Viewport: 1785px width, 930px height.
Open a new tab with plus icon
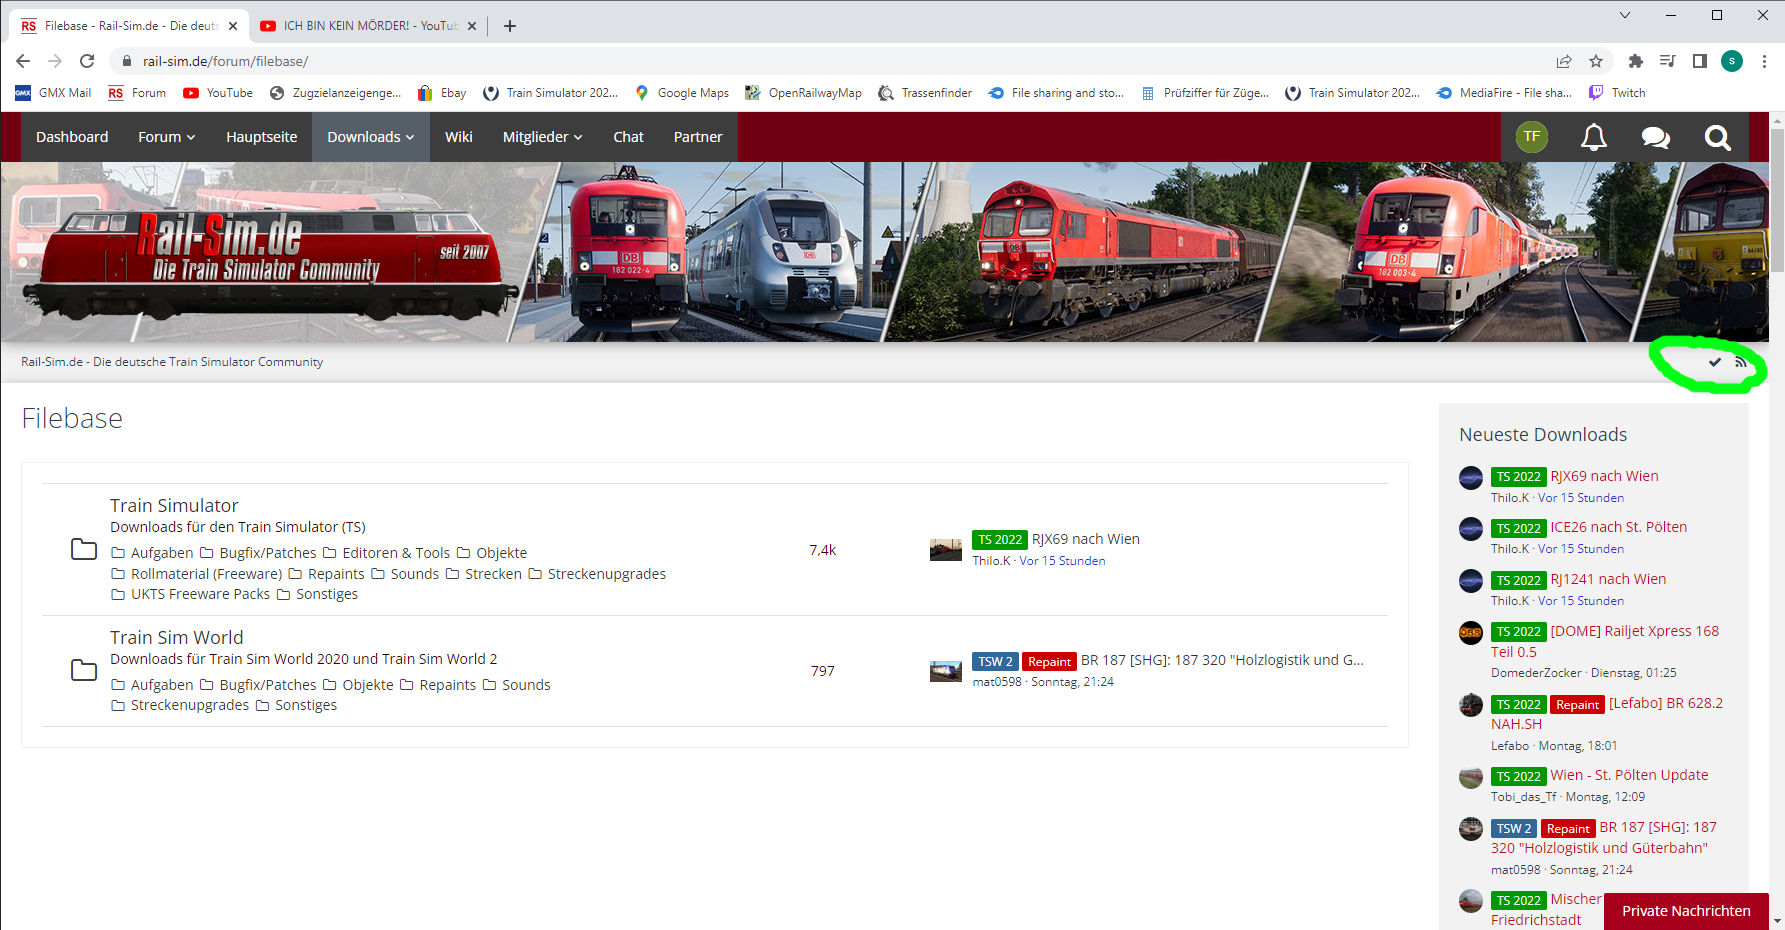(510, 26)
